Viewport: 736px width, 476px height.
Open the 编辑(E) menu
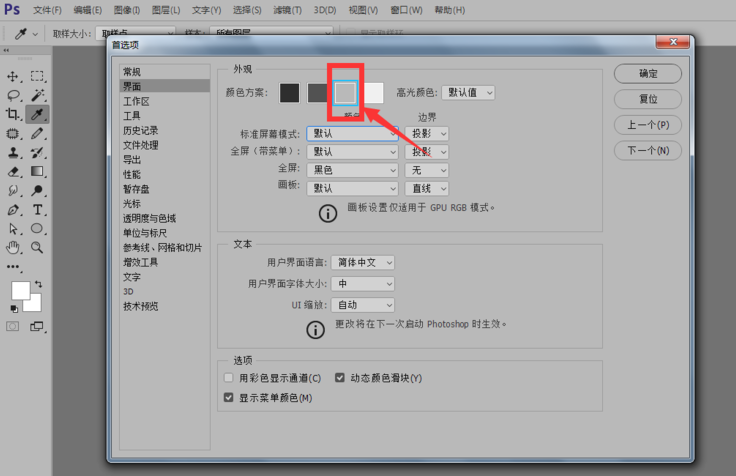pyautogui.click(x=87, y=10)
